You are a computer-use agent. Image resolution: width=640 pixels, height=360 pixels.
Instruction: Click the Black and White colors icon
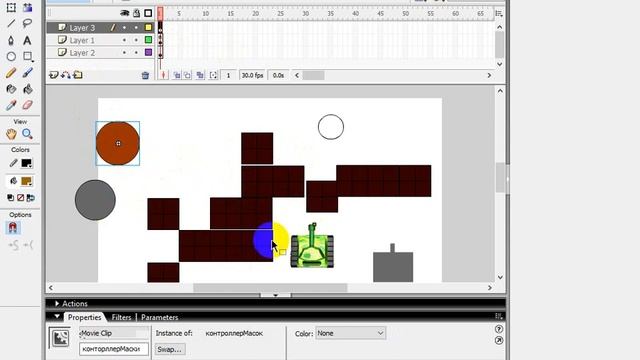coord(11,198)
